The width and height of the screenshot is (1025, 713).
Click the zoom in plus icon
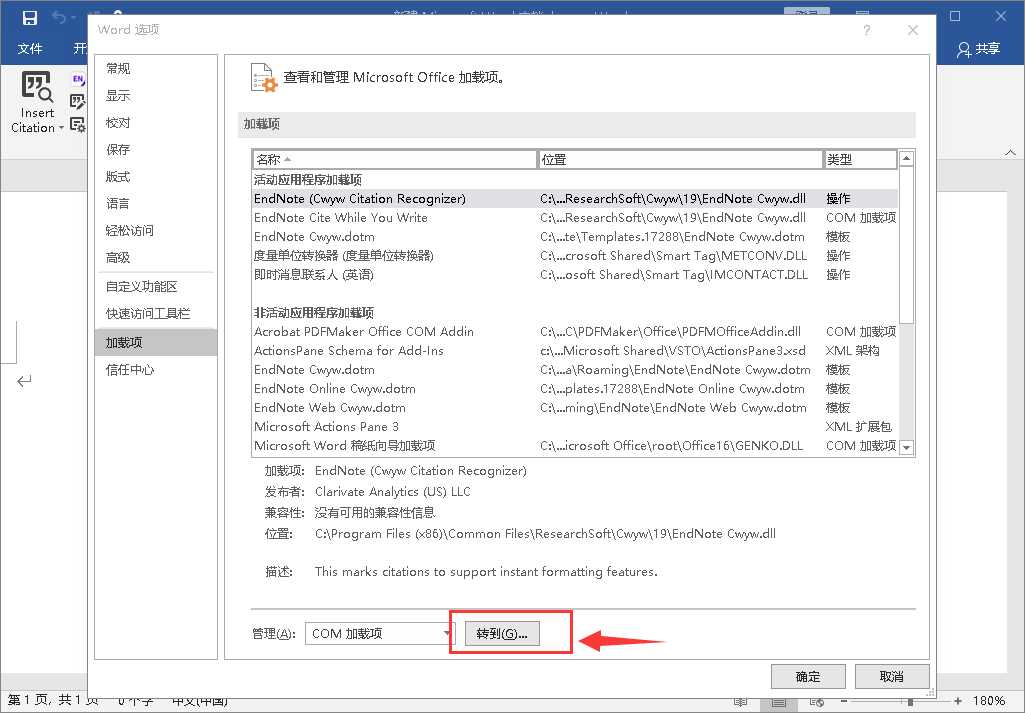958,701
